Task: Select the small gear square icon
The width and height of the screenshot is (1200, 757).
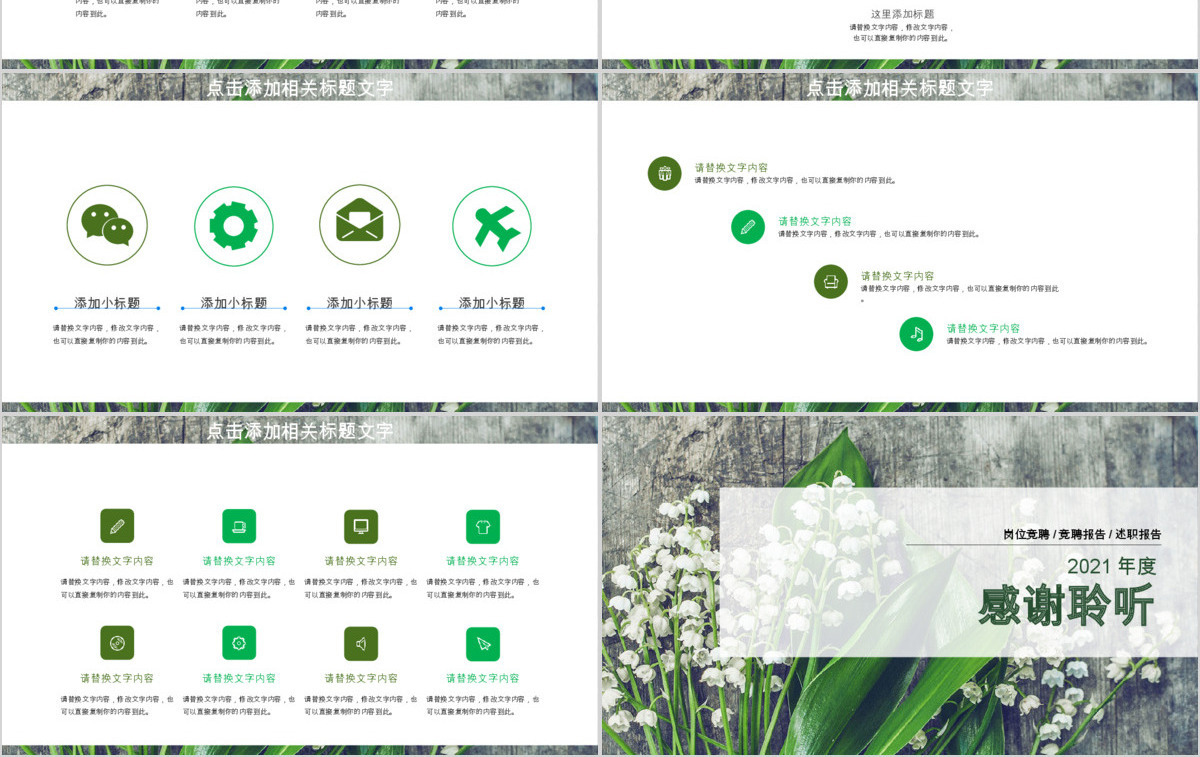Action: (239, 643)
